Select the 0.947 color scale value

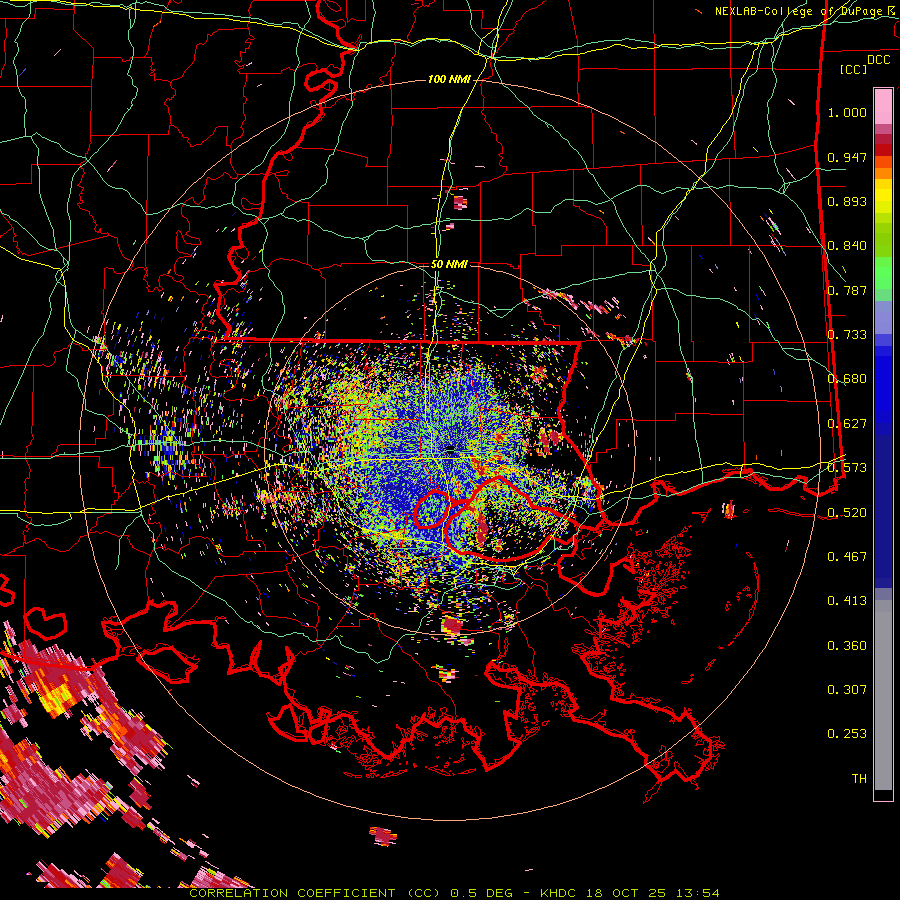847,157
